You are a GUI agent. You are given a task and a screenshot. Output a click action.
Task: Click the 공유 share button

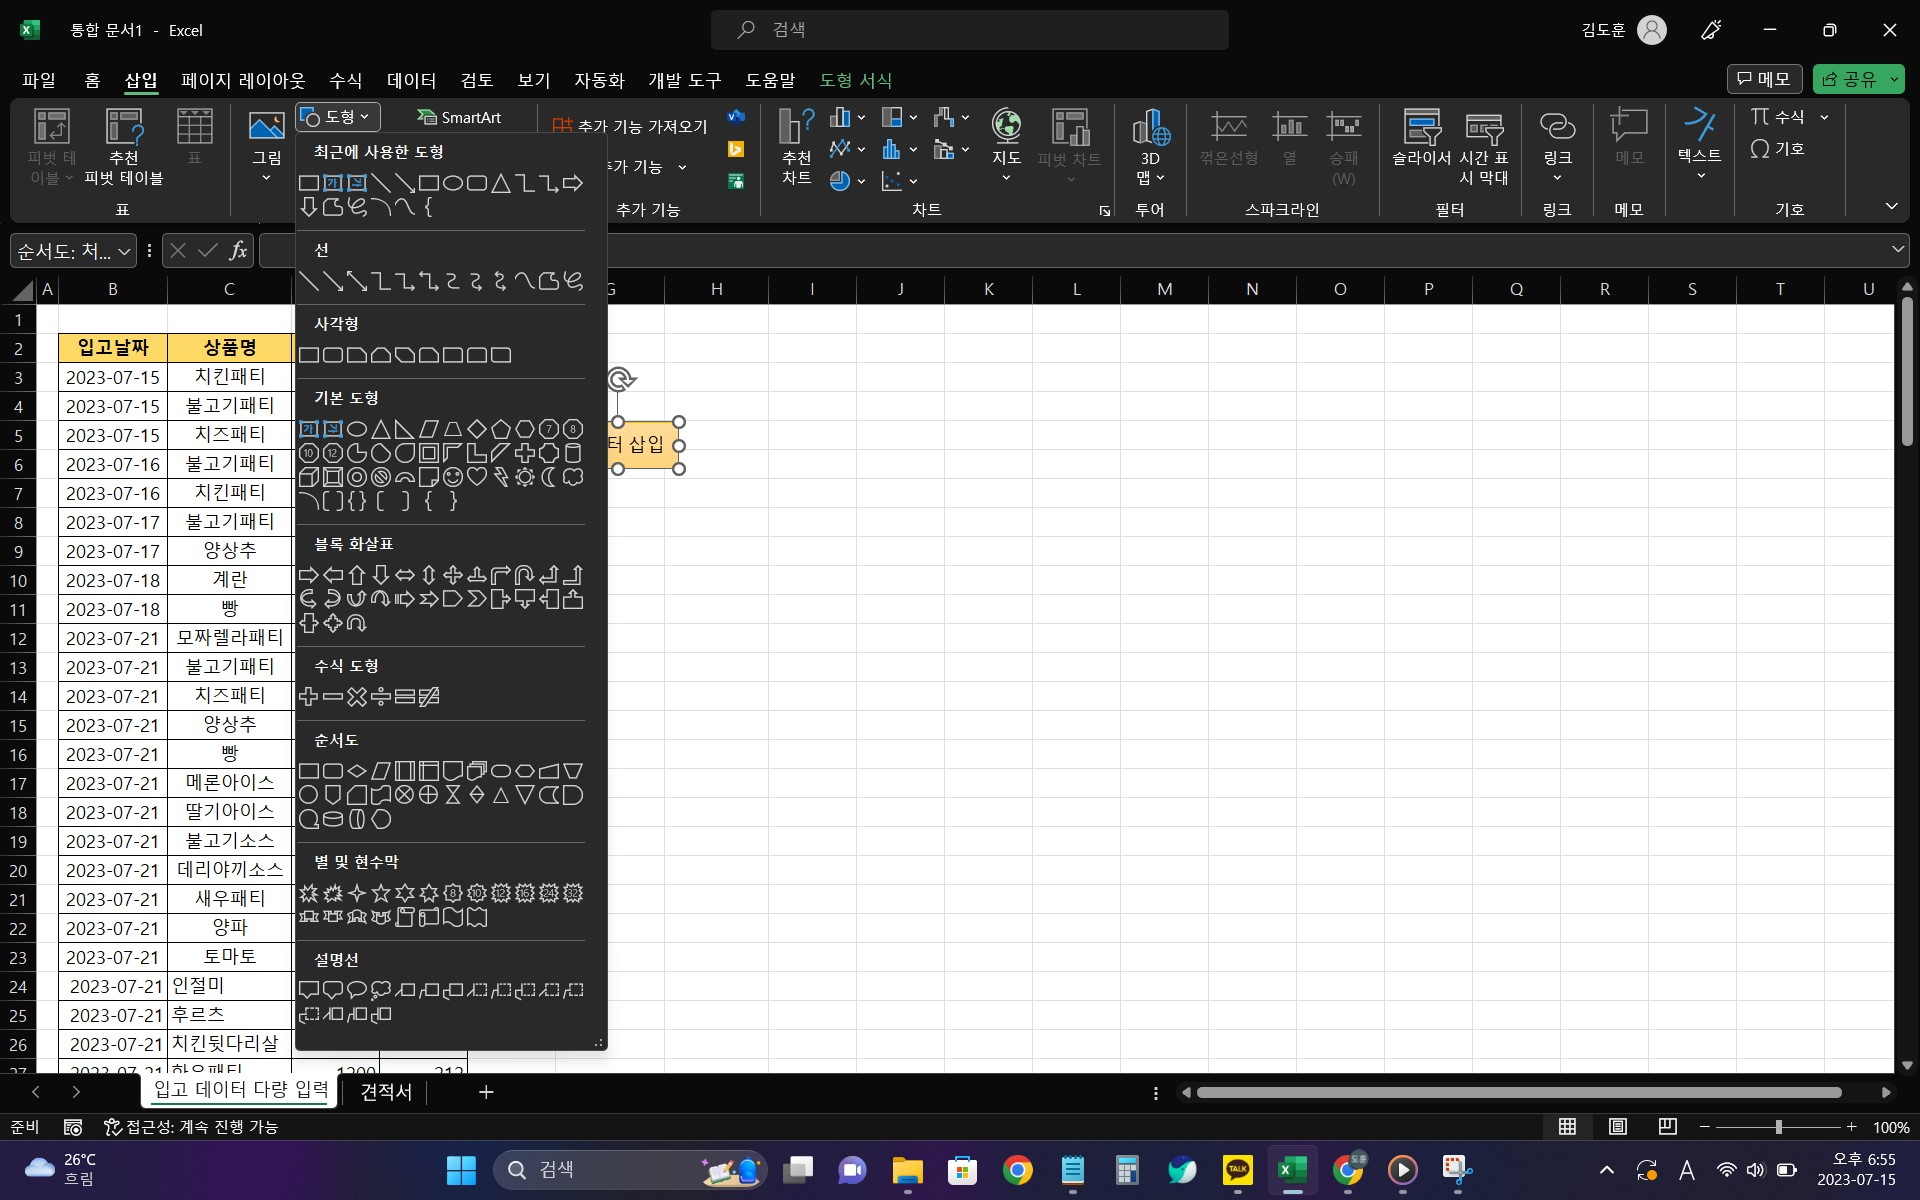(x=1850, y=79)
